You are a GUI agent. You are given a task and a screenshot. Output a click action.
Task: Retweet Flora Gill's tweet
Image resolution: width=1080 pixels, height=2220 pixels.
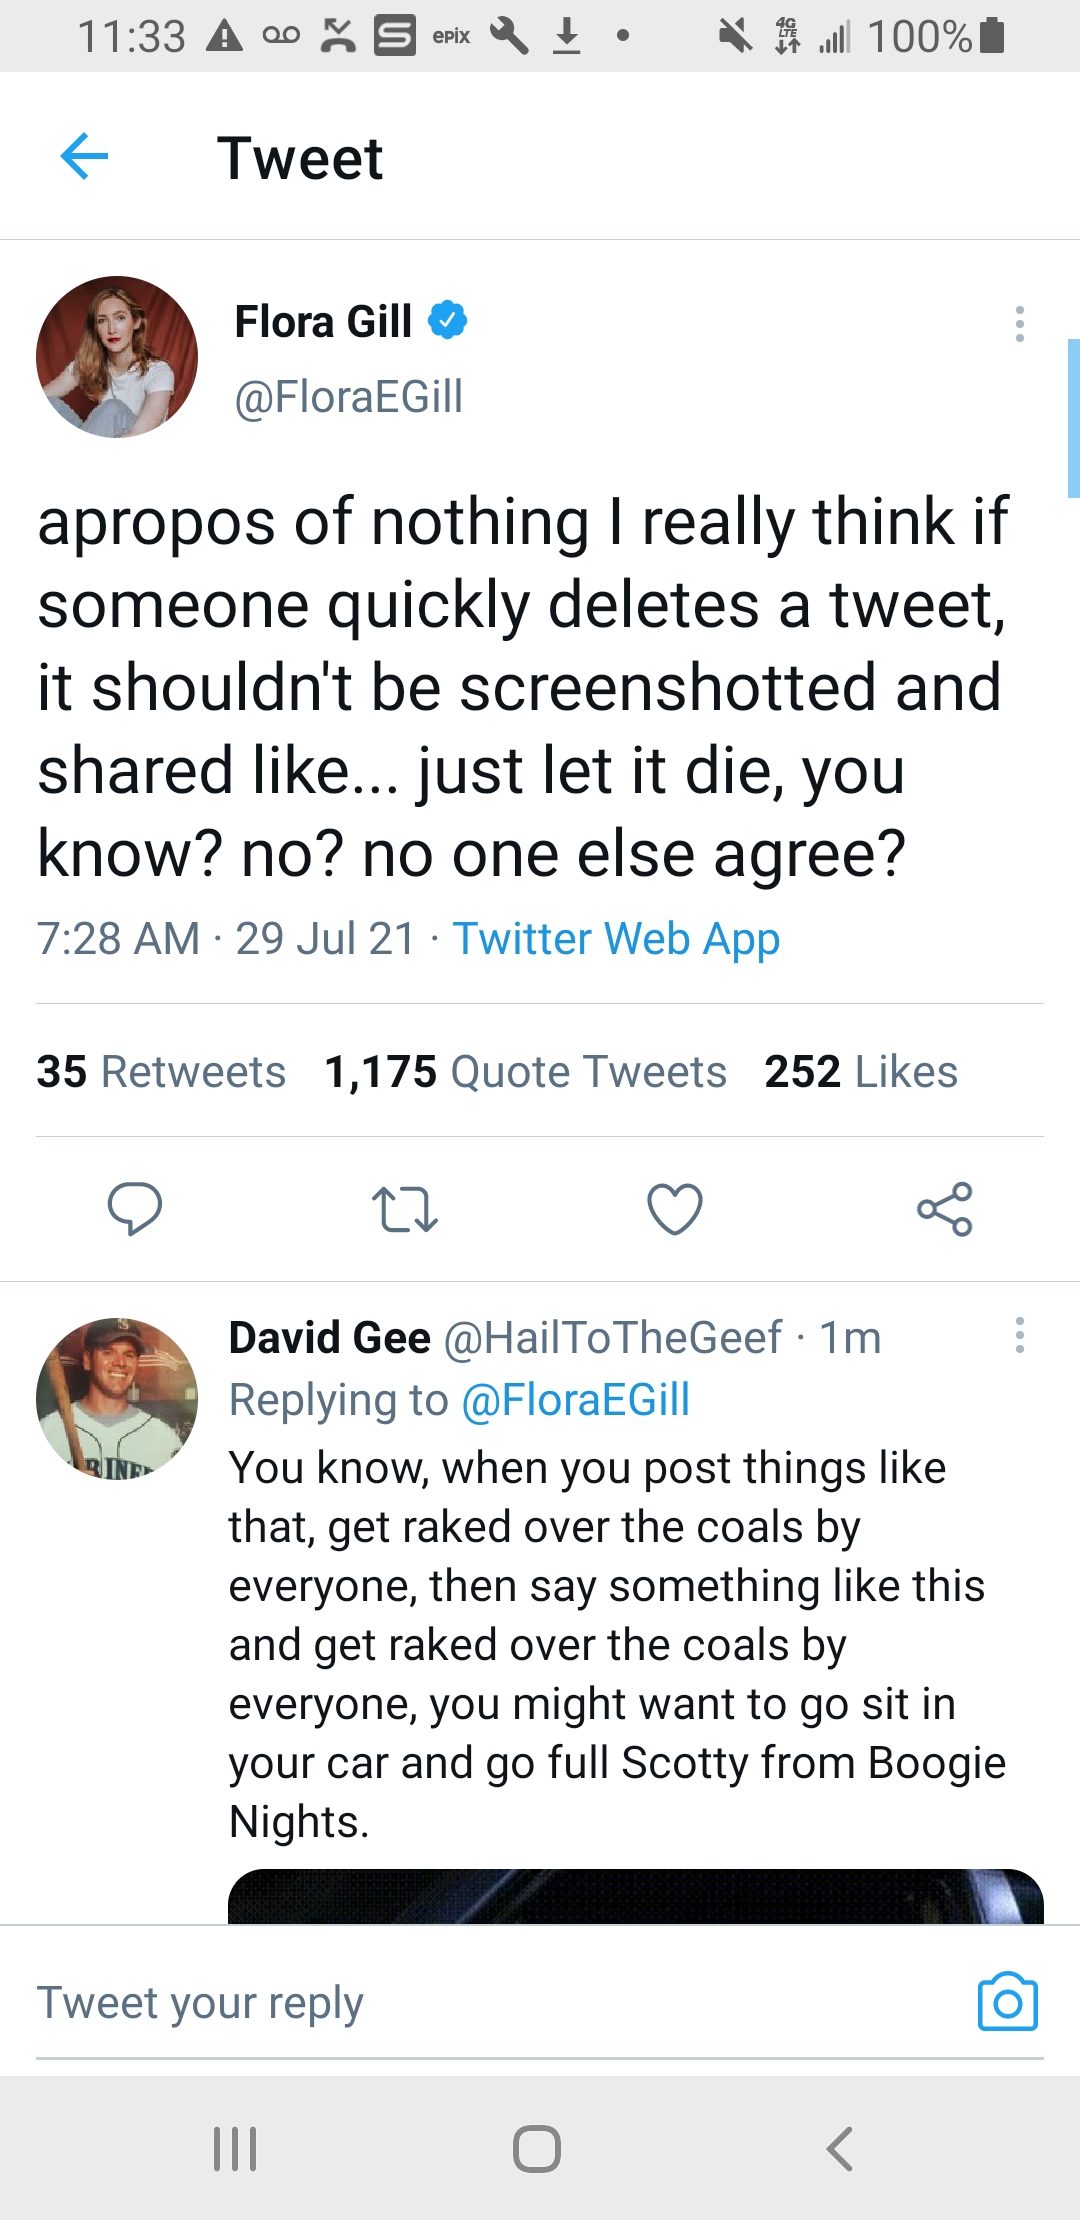point(404,1208)
